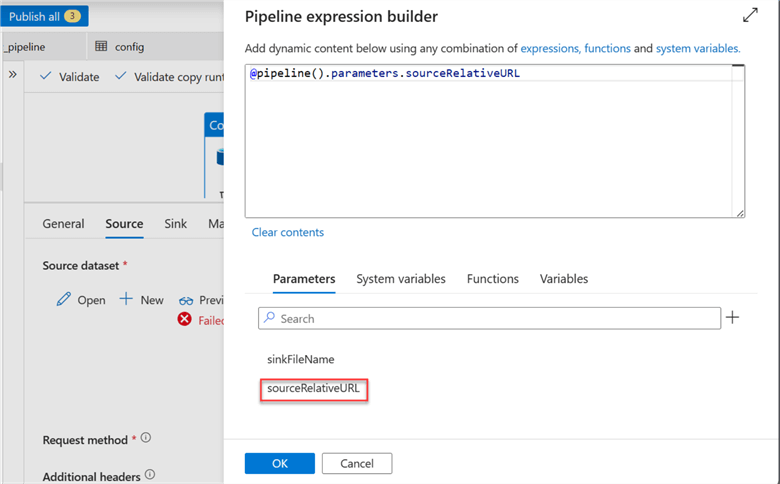Open the Functions tab

(x=492, y=279)
